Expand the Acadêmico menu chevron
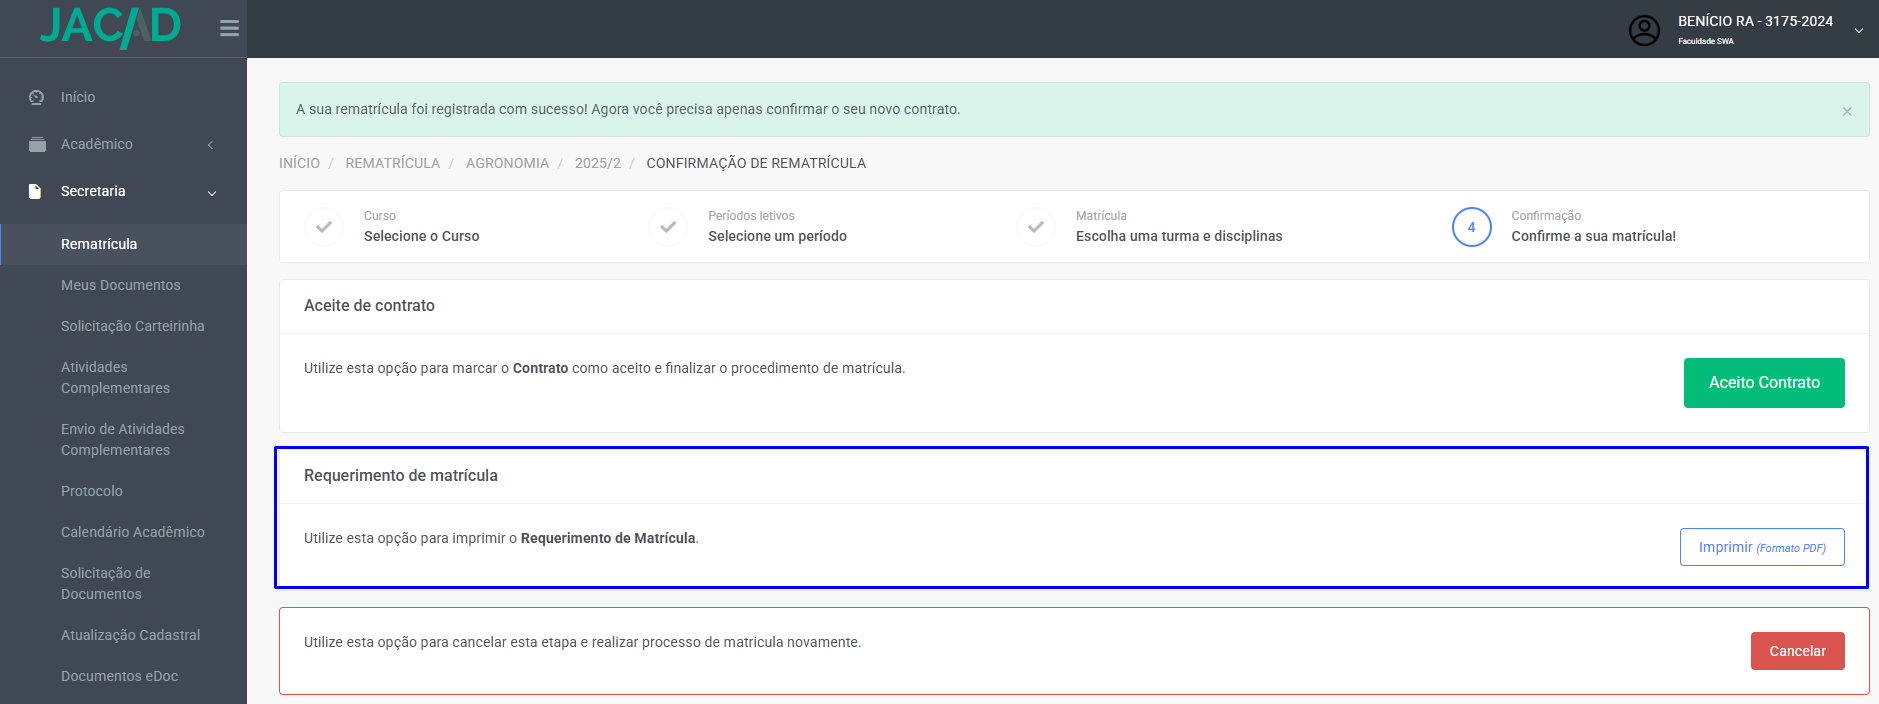This screenshot has height=704, width=1879. [x=211, y=145]
